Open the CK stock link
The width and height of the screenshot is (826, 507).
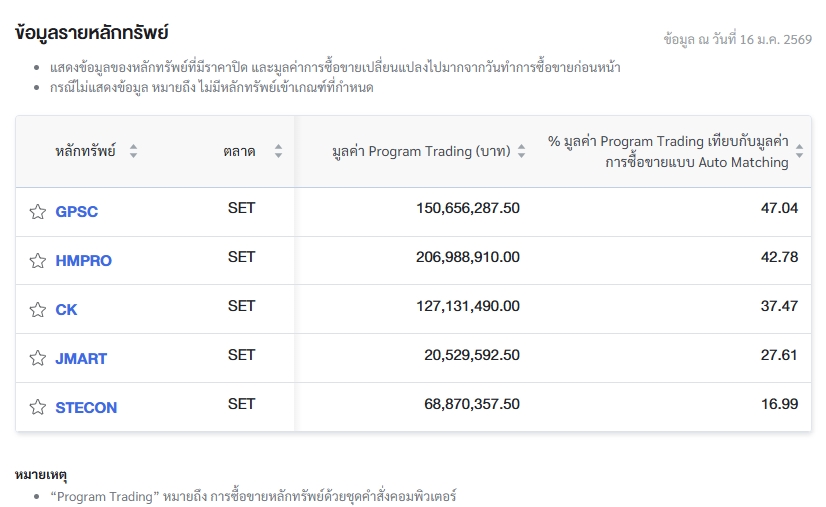coord(66,310)
